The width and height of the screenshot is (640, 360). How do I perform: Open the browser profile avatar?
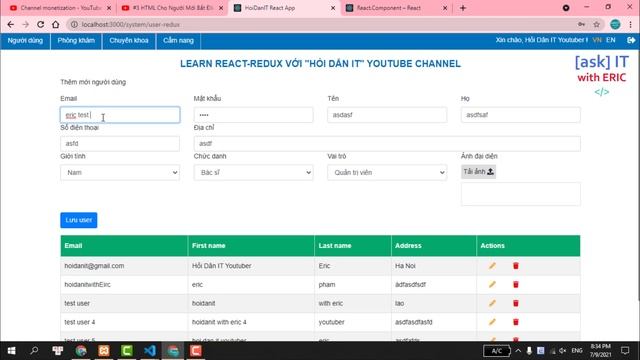(x=615, y=24)
